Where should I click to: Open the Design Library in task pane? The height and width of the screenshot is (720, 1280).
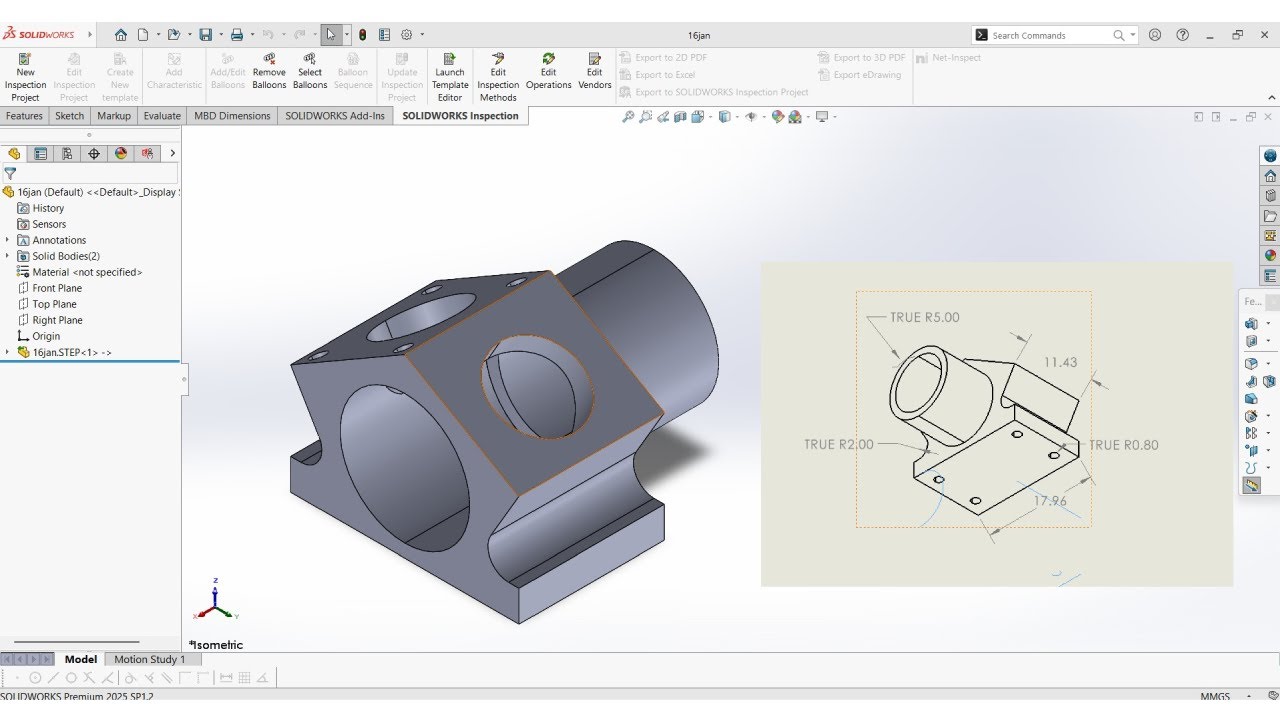[1270, 196]
